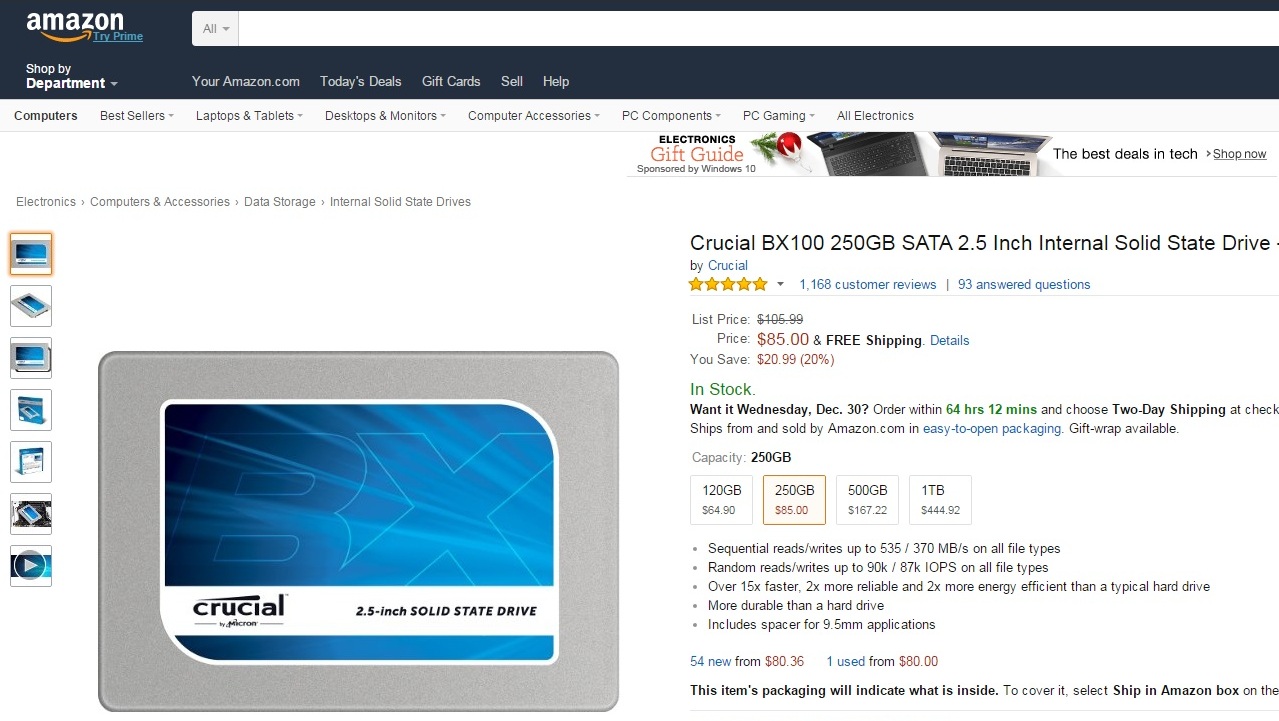Choose the 250GB capacity option
Viewport: 1279px width, 721px height.
coord(794,500)
